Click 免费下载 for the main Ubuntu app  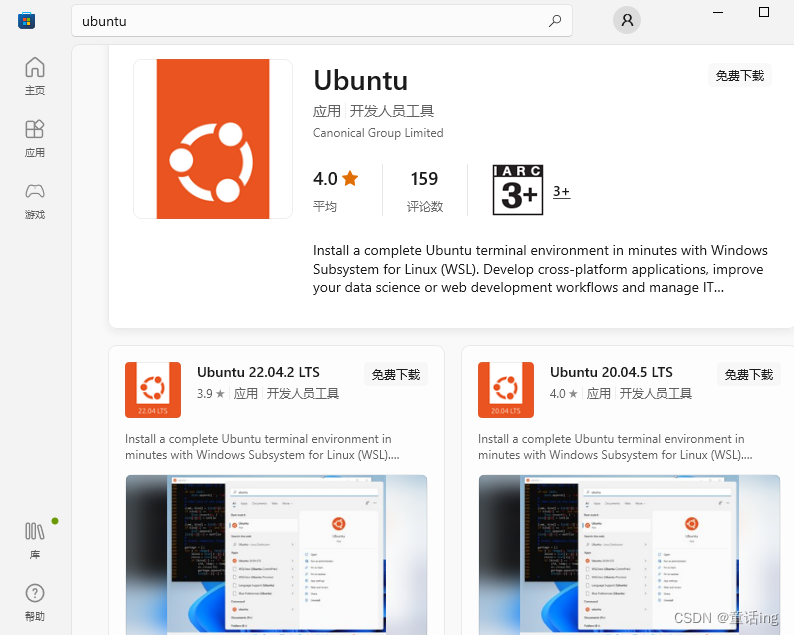[x=739, y=75]
